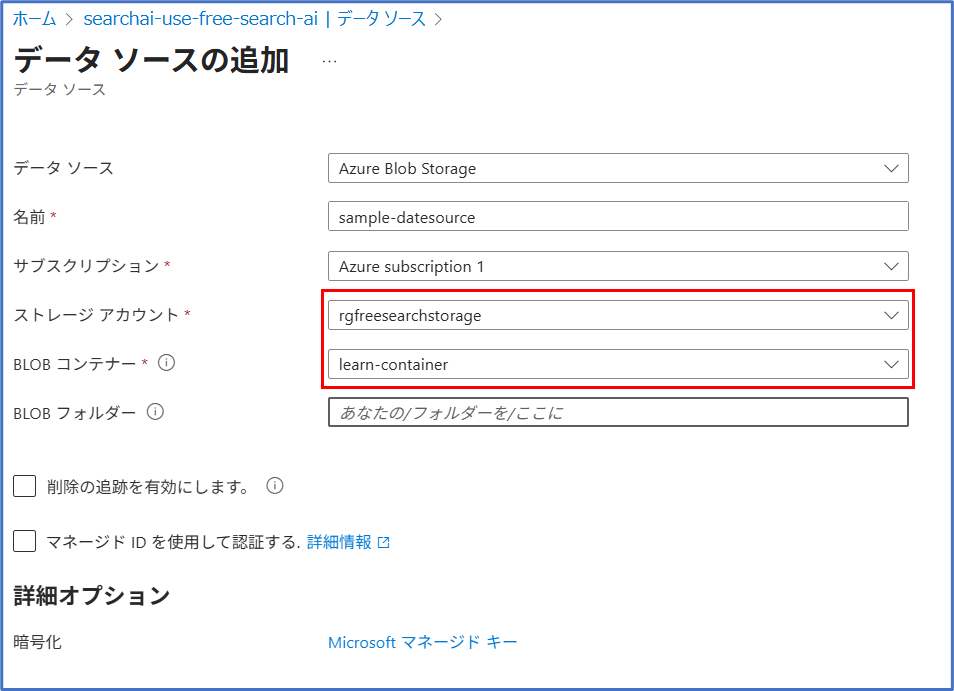954x691 pixels.
Task: Click the external link icon after 詳細情報
Action: [383, 542]
